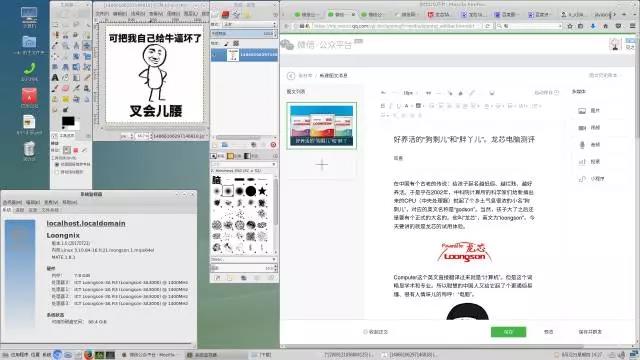Click the circled back arrow in WeChat editor
Image resolution: width=640 pixels, height=360 pixels.
(x=291, y=76)
